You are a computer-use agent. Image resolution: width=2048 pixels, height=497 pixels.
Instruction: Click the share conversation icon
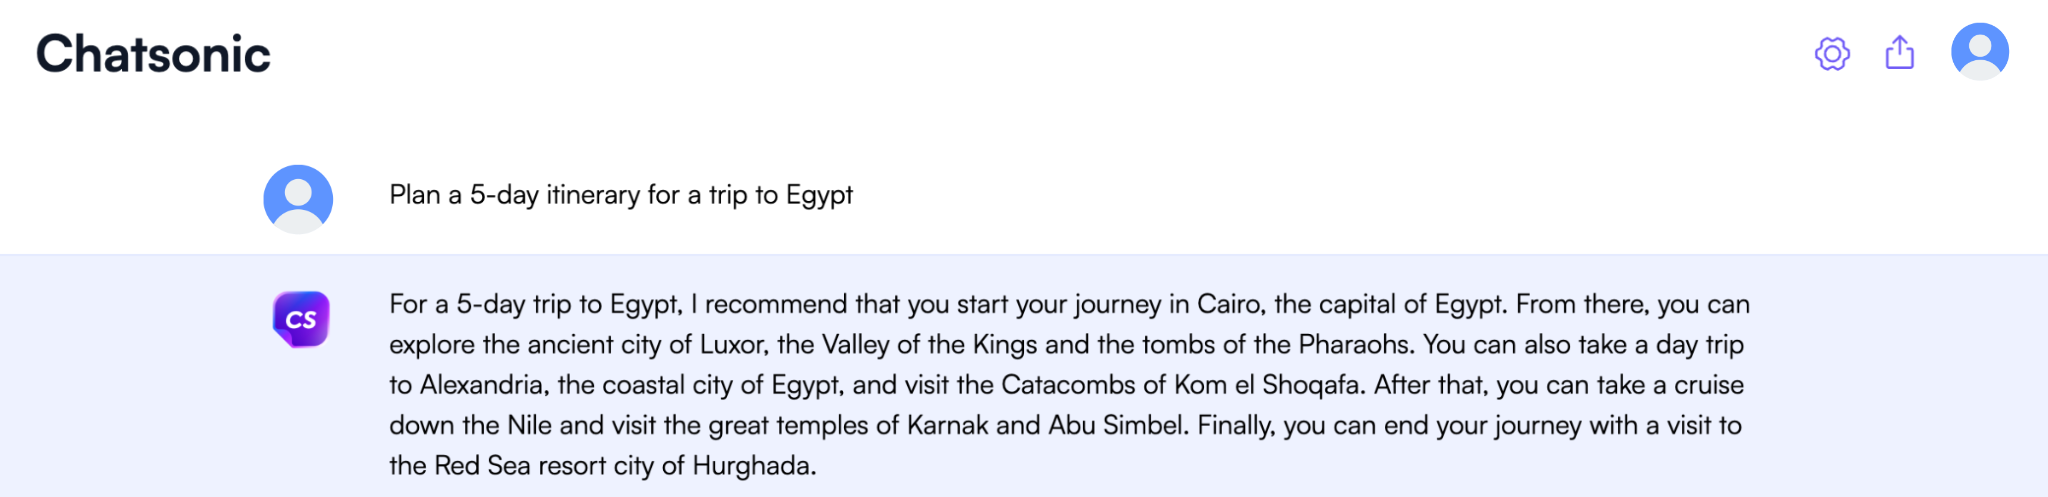click(1899, 53)
